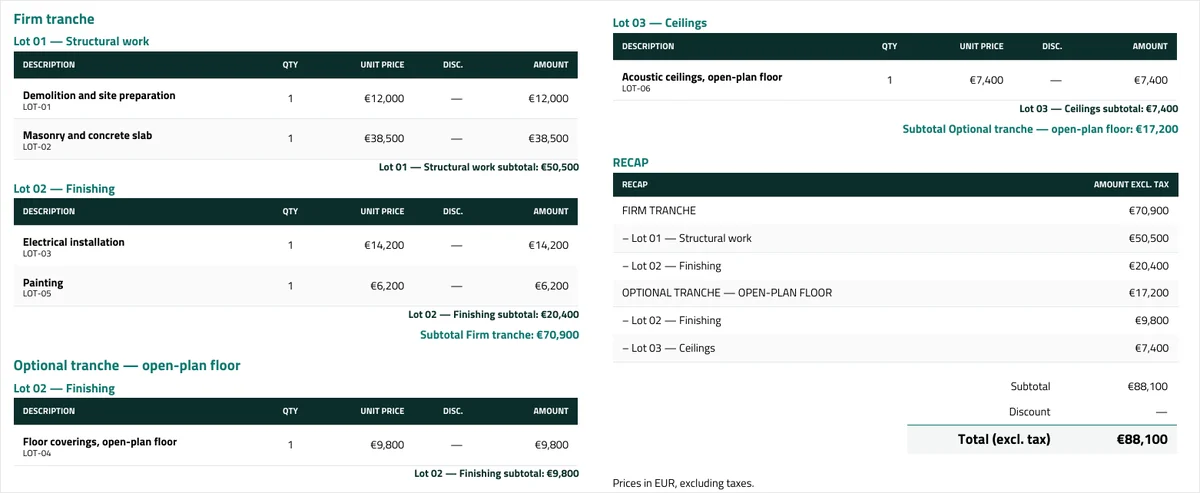This screenshot has width=1200, height=493.
Task: Click the UNIT PRICE header in Lot 03 table
Action: 981,46
